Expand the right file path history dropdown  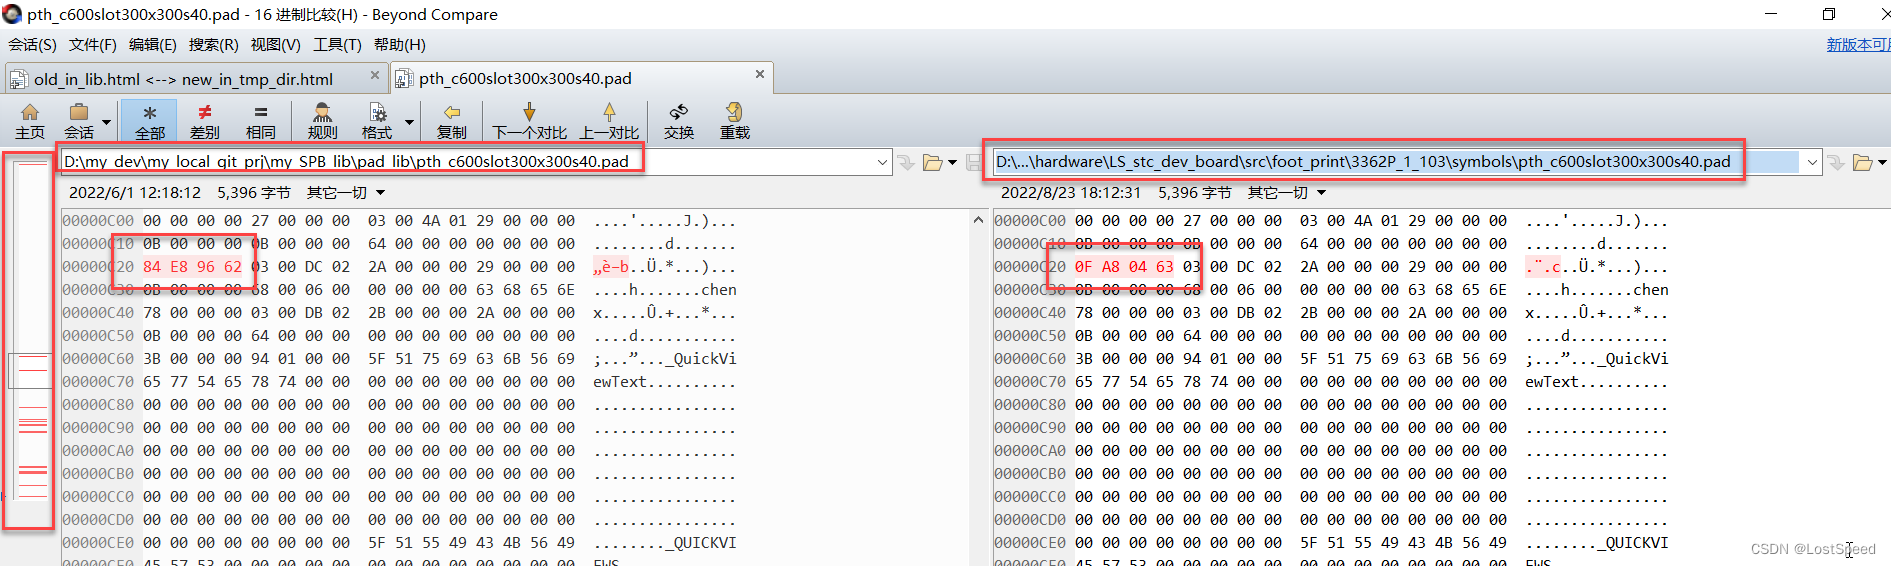(x=1812, y=162)
